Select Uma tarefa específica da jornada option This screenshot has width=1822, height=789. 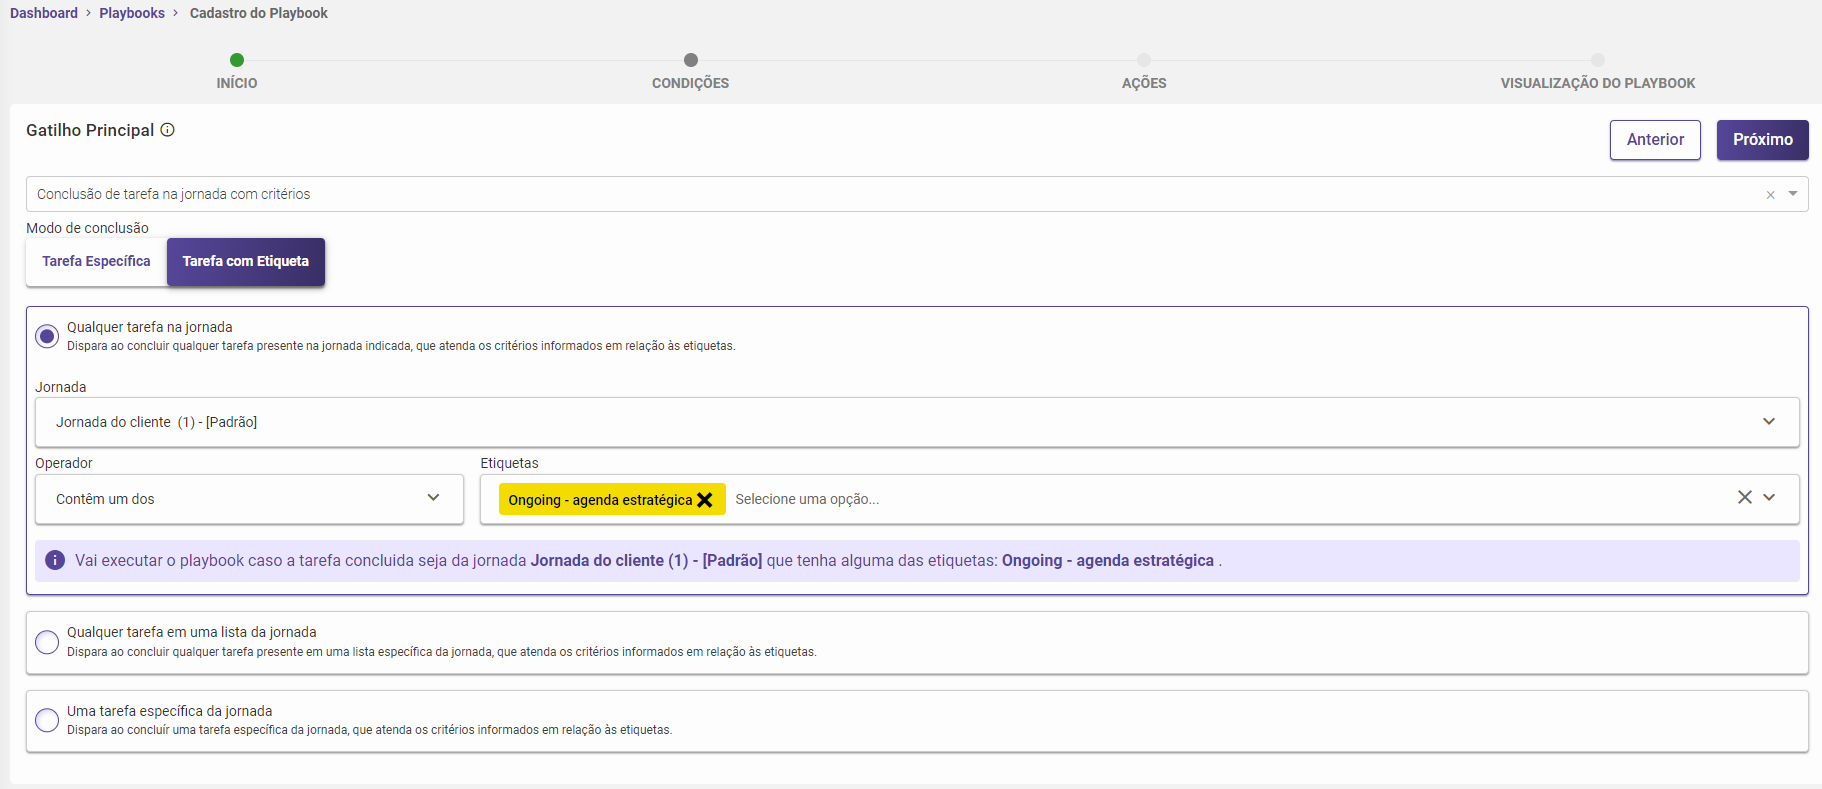pyautogui.click(x=47, y=720)
